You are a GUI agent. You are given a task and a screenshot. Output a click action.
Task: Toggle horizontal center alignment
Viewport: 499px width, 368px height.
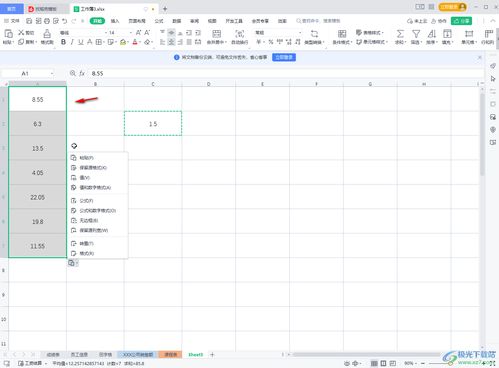pyautogui.click(x=171, y=42)
